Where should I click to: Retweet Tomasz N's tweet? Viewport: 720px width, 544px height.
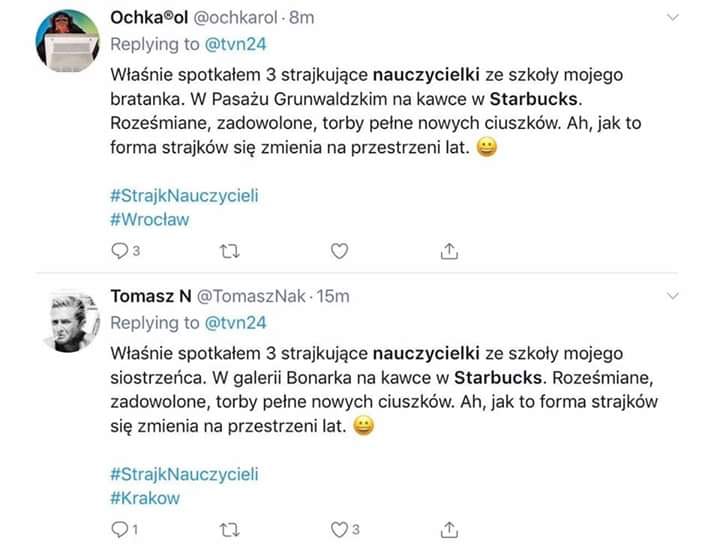pos(229,528)
